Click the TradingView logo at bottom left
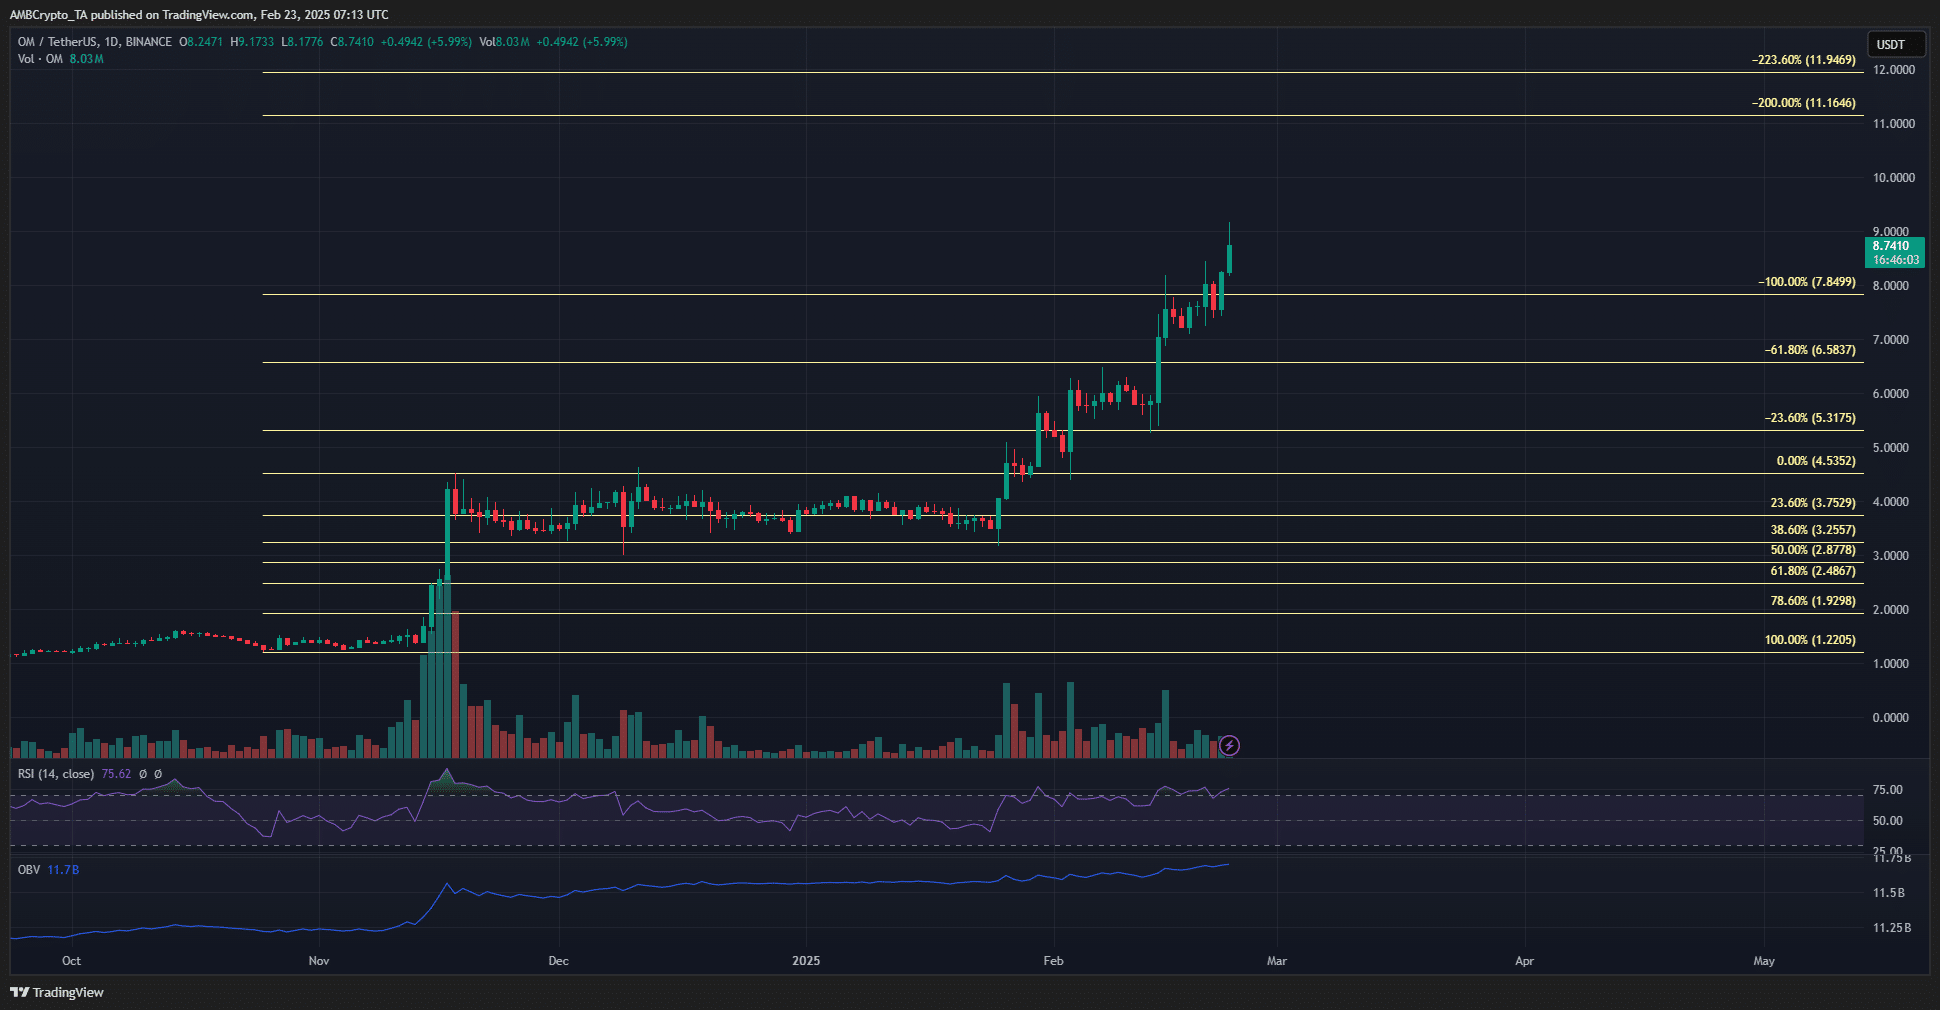This screenshot has height=1010, width=1940. (x=55, y=992)
